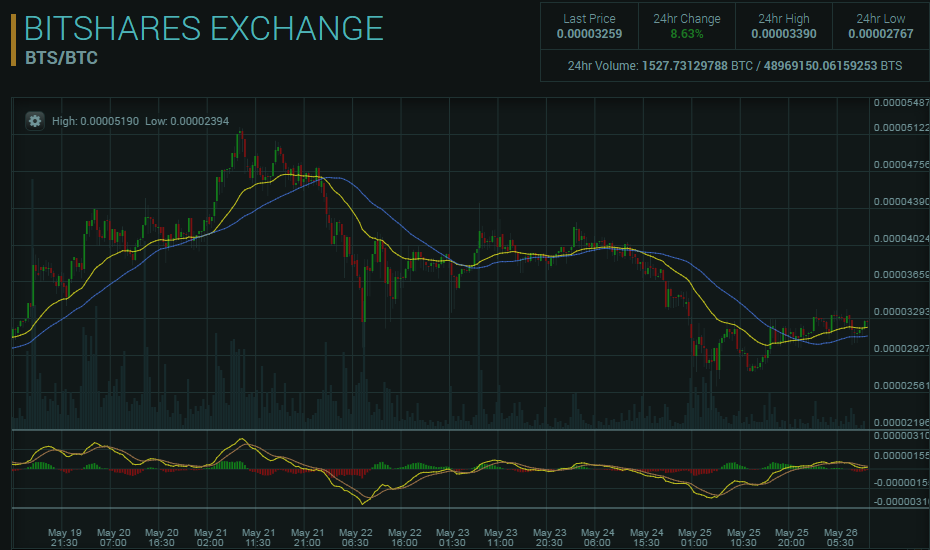Click time axis label May 19 21:30
Screen dimensions: 930x550
pos(64,538)
